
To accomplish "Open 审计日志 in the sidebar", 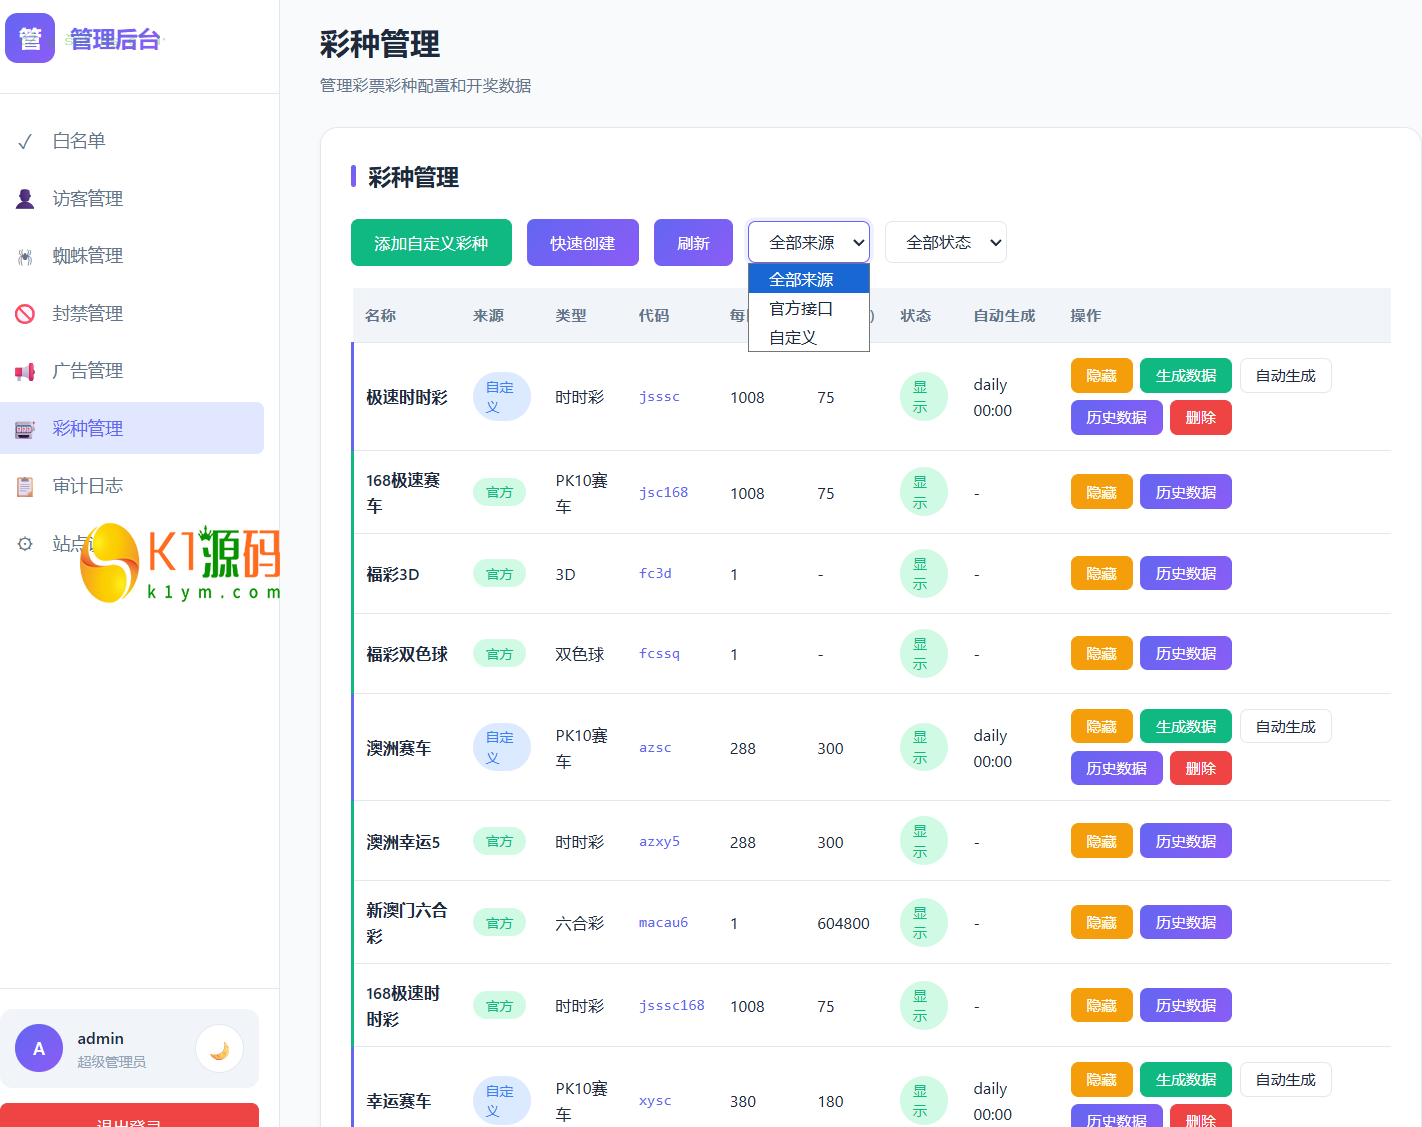I will coord(132,486).
